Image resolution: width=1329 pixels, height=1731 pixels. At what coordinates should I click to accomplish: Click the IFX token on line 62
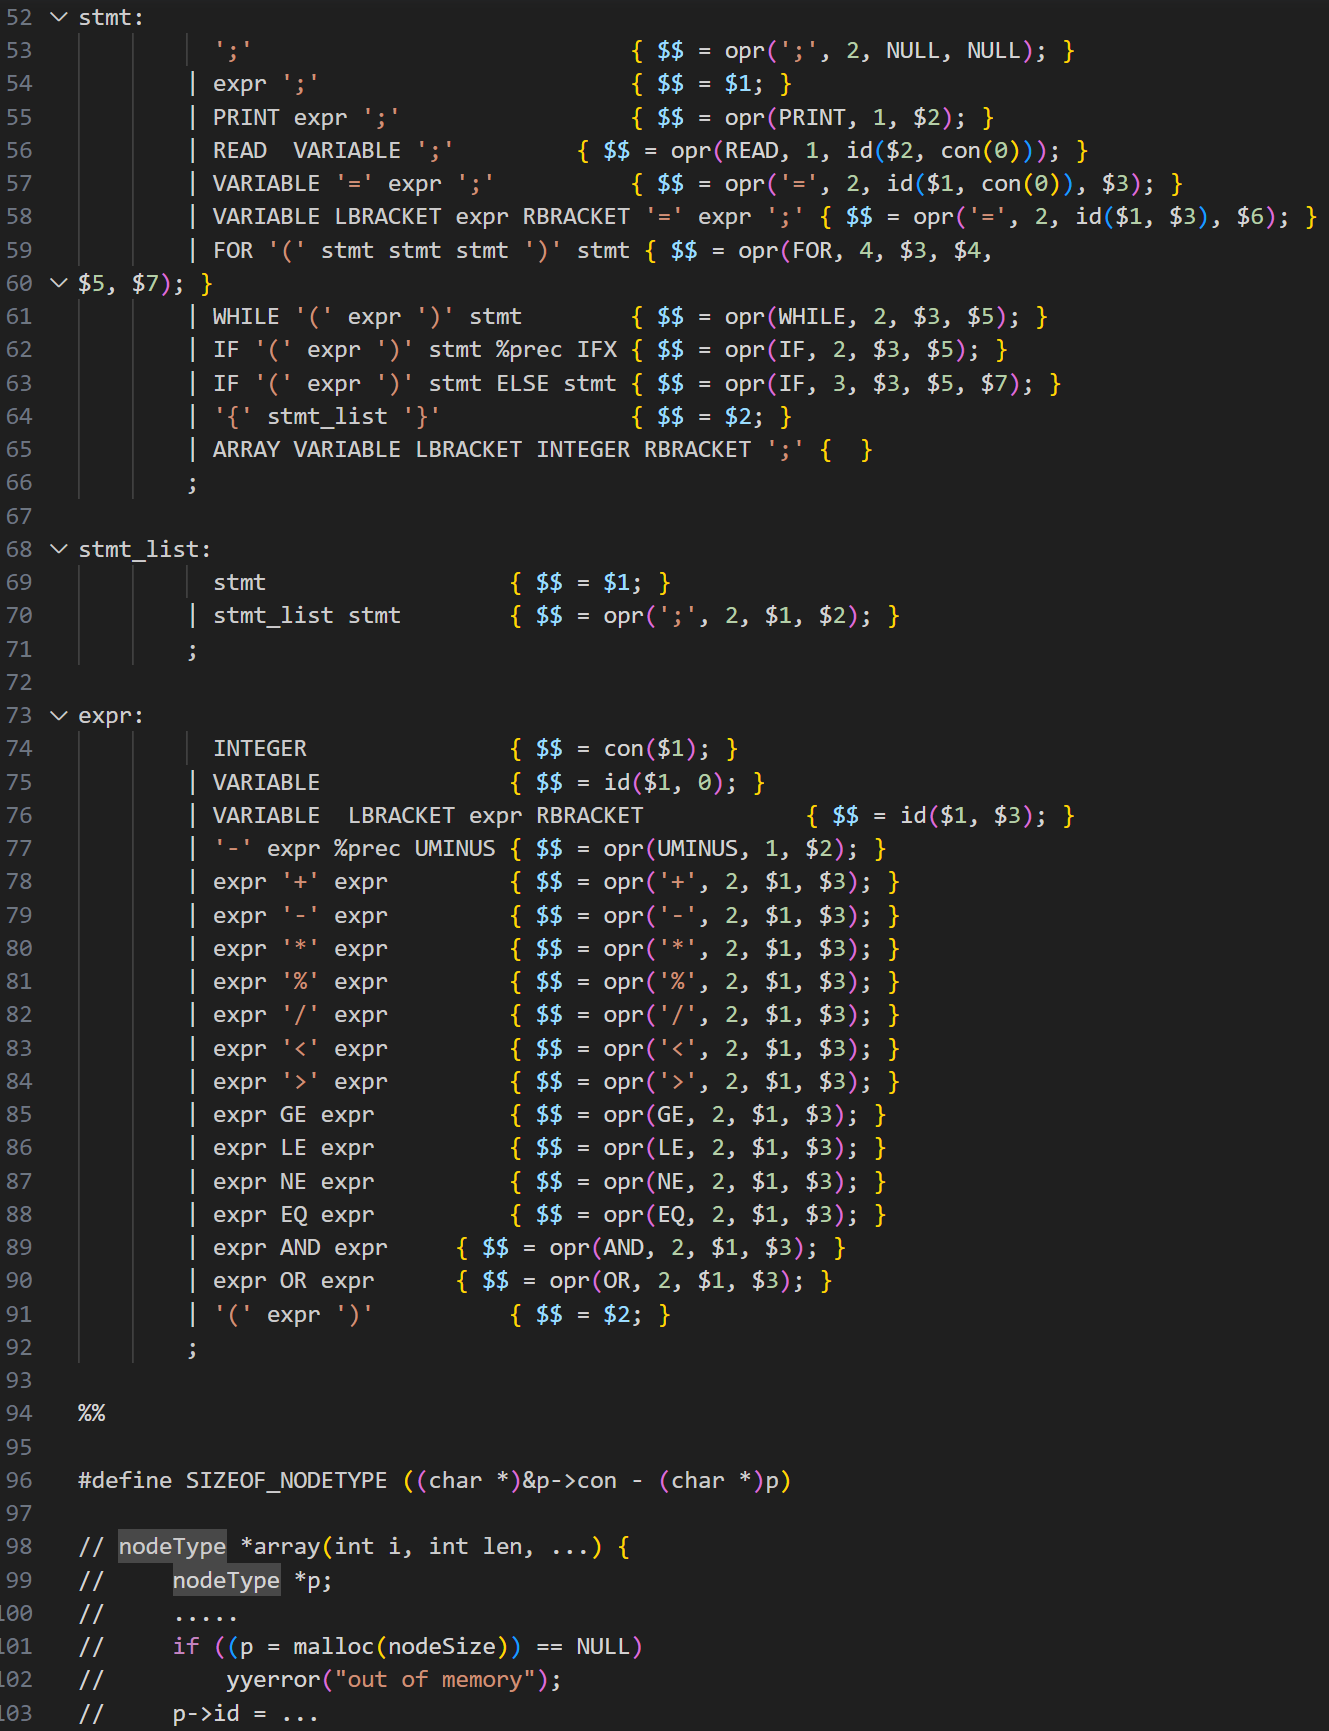click(597, 350)
